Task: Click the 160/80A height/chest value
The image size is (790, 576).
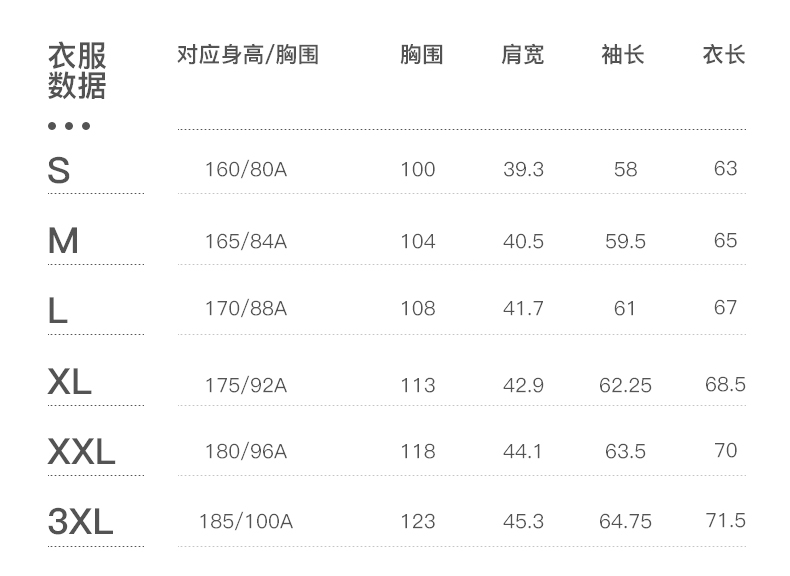Action: click(245, 169)
